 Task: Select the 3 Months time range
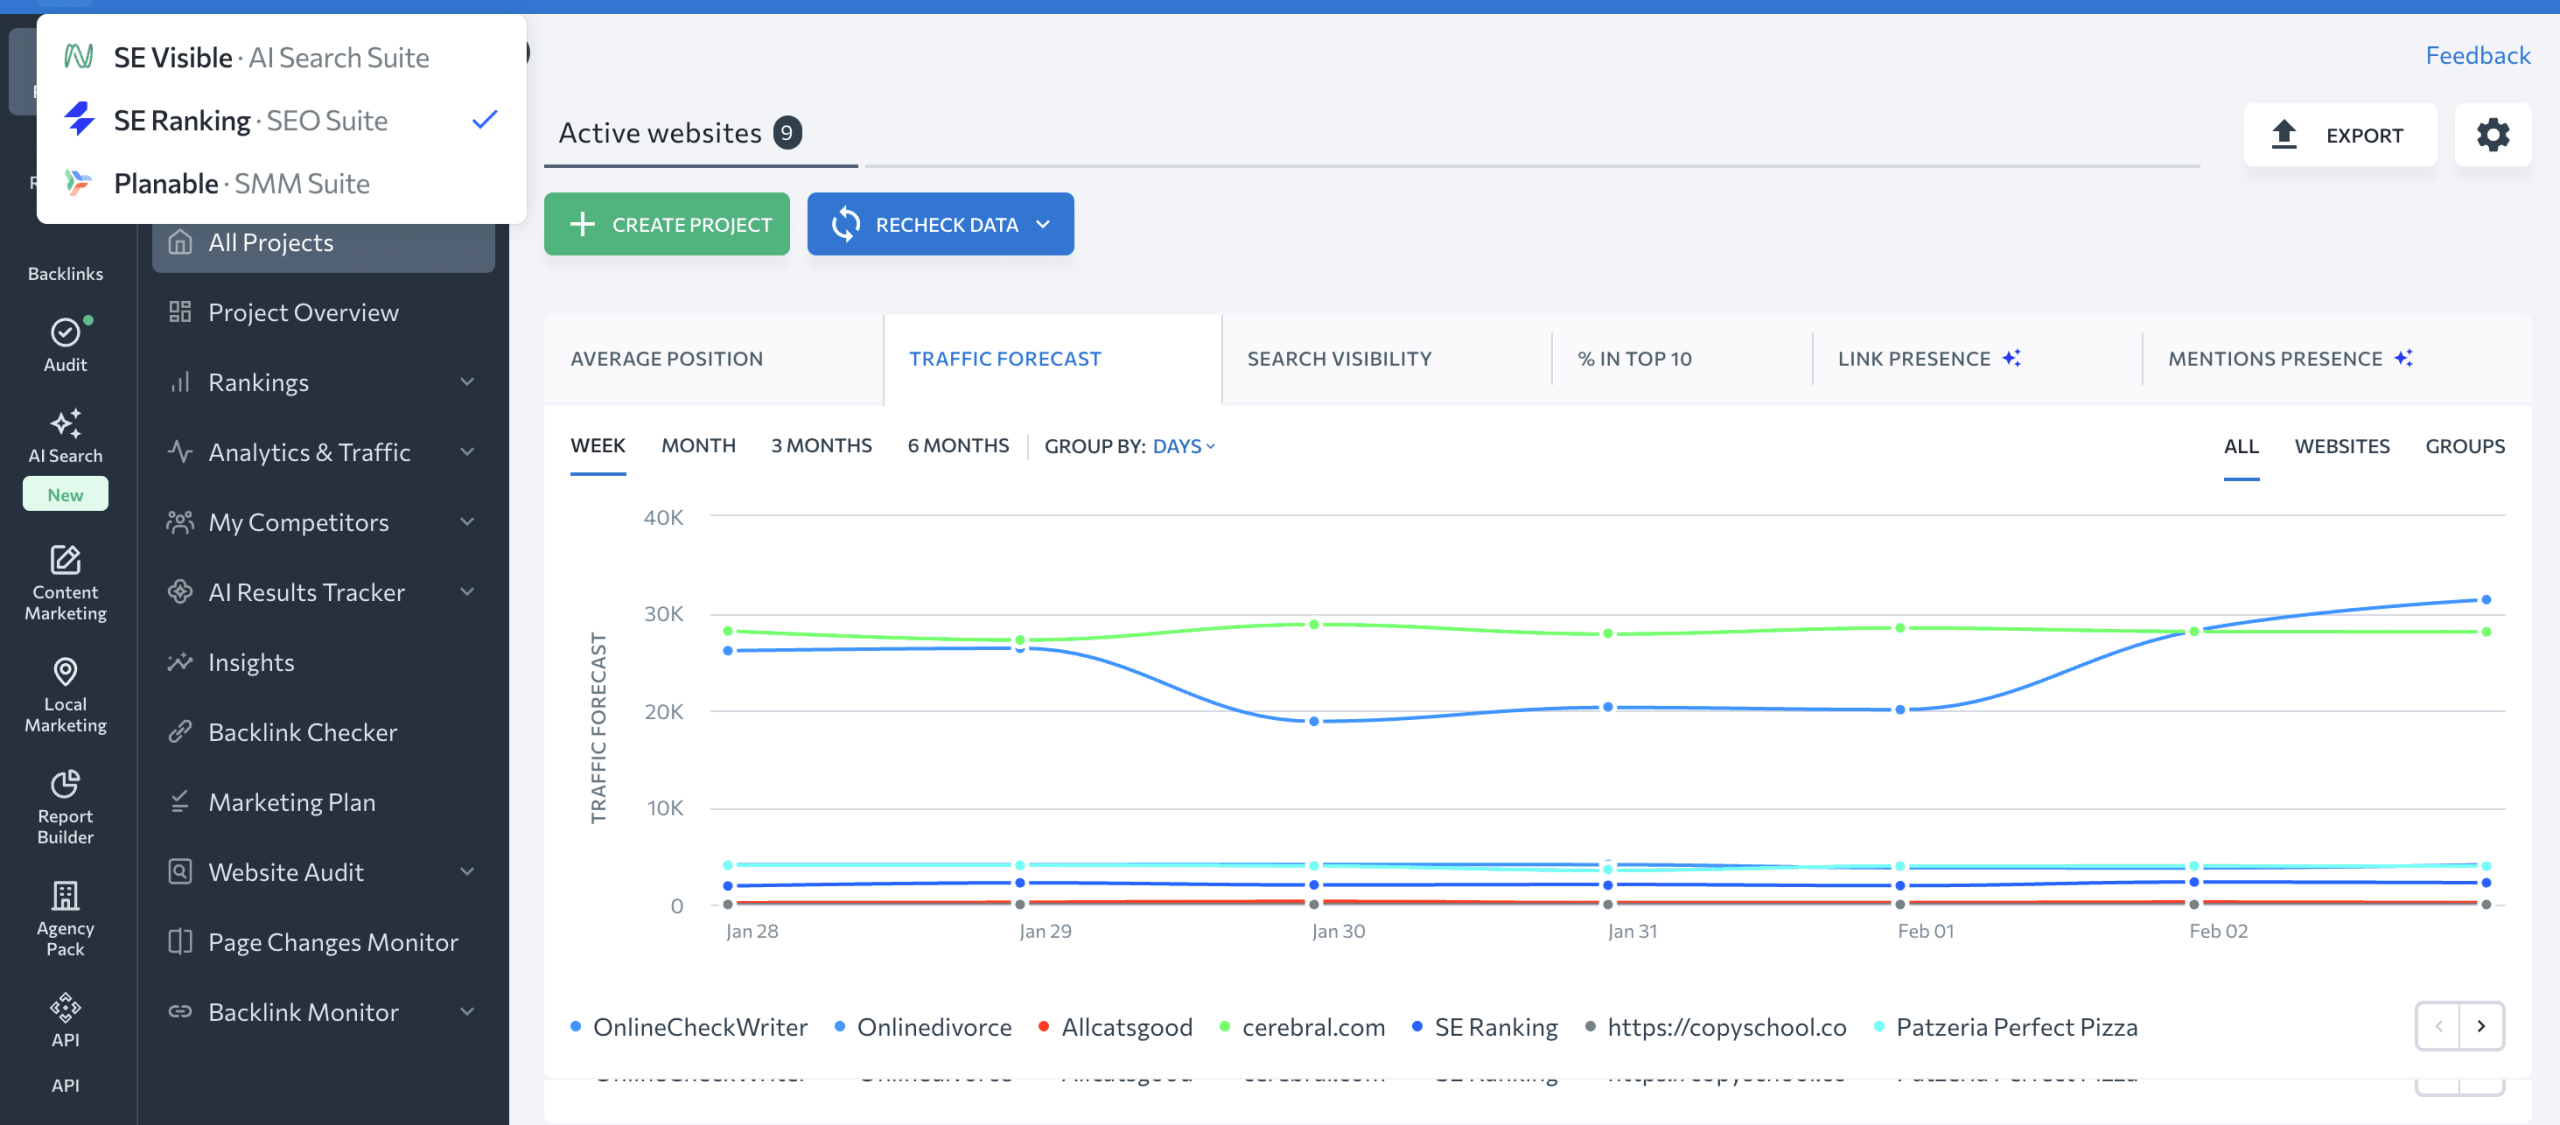point(821,446)
